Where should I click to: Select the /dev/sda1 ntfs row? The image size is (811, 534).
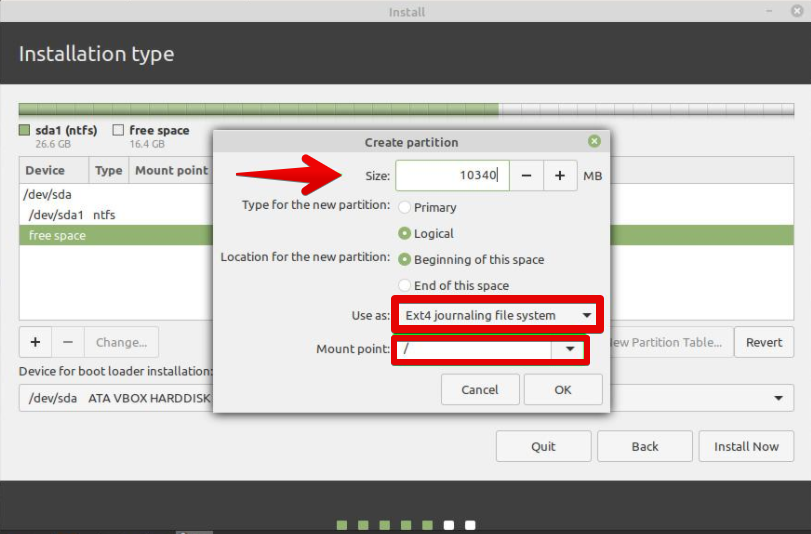pyautogui.click(x=110, y=215)
